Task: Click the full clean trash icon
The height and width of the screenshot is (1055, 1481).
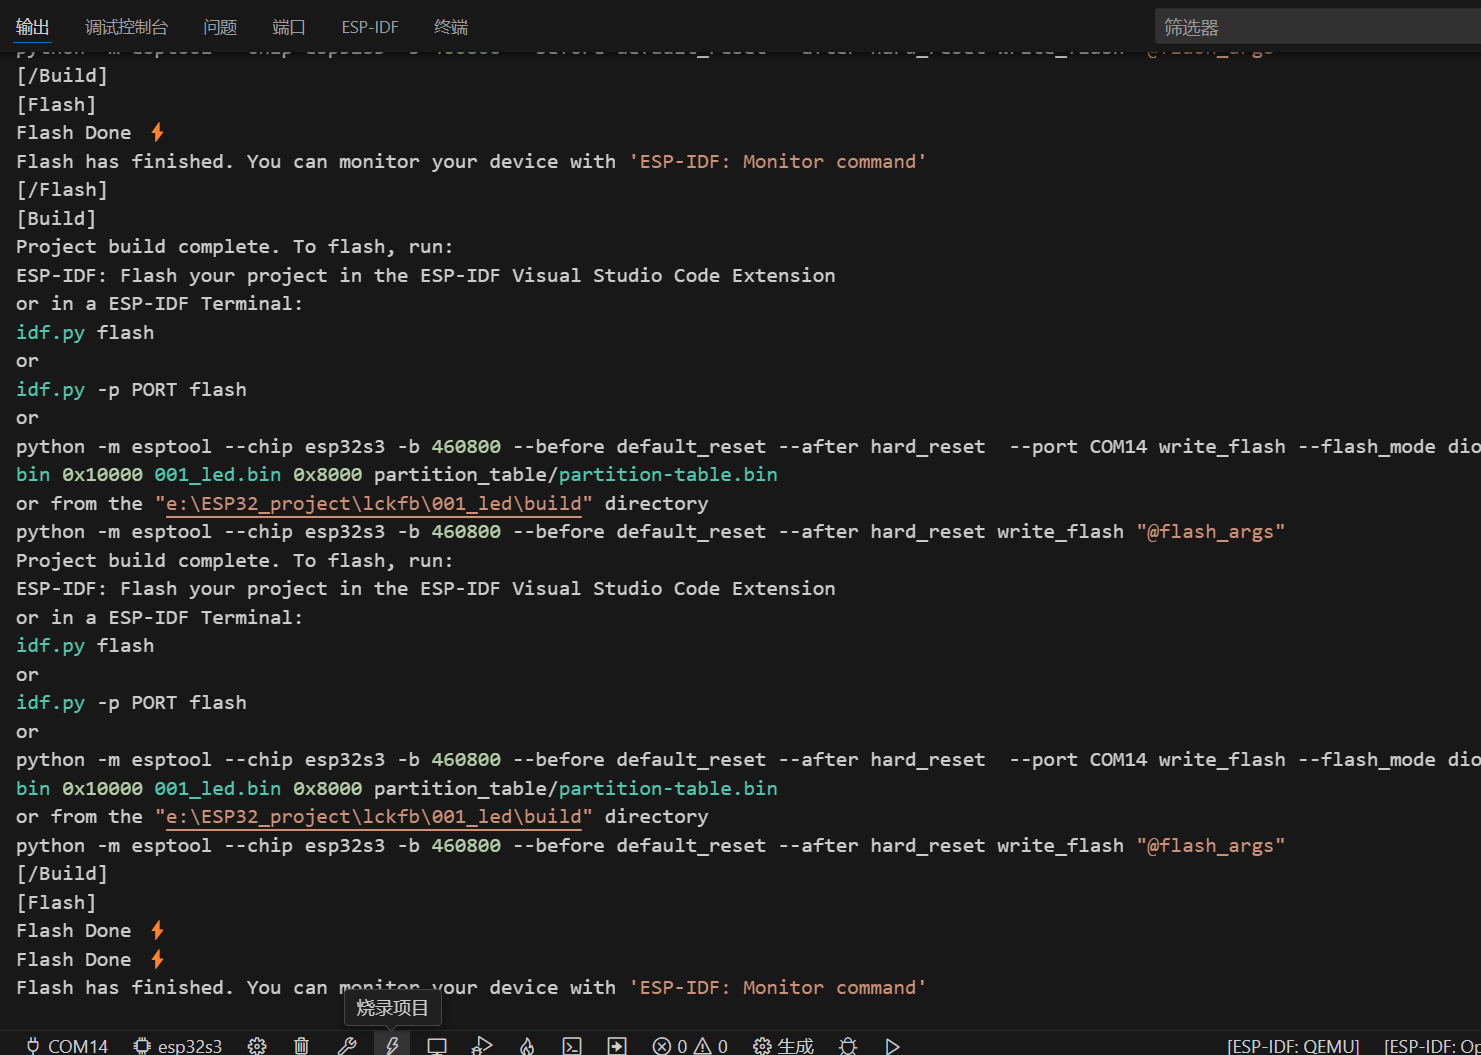Action: point(301,1045)
